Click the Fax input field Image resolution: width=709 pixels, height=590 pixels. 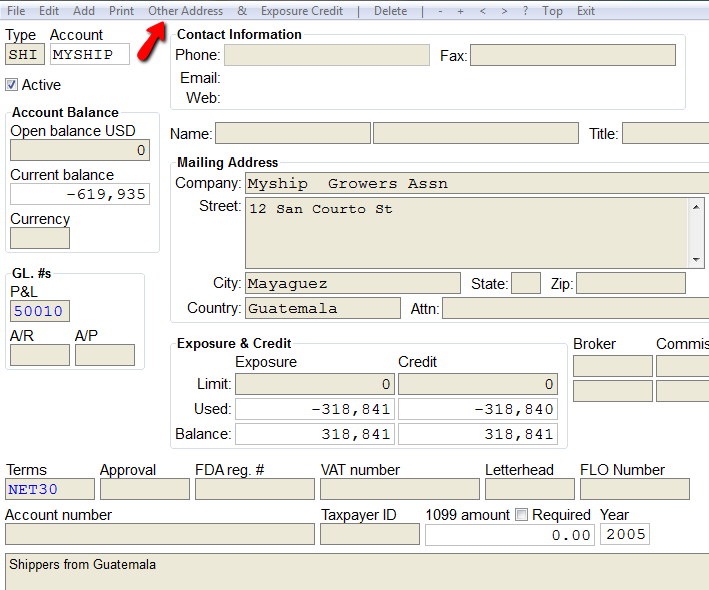point(573,55)
